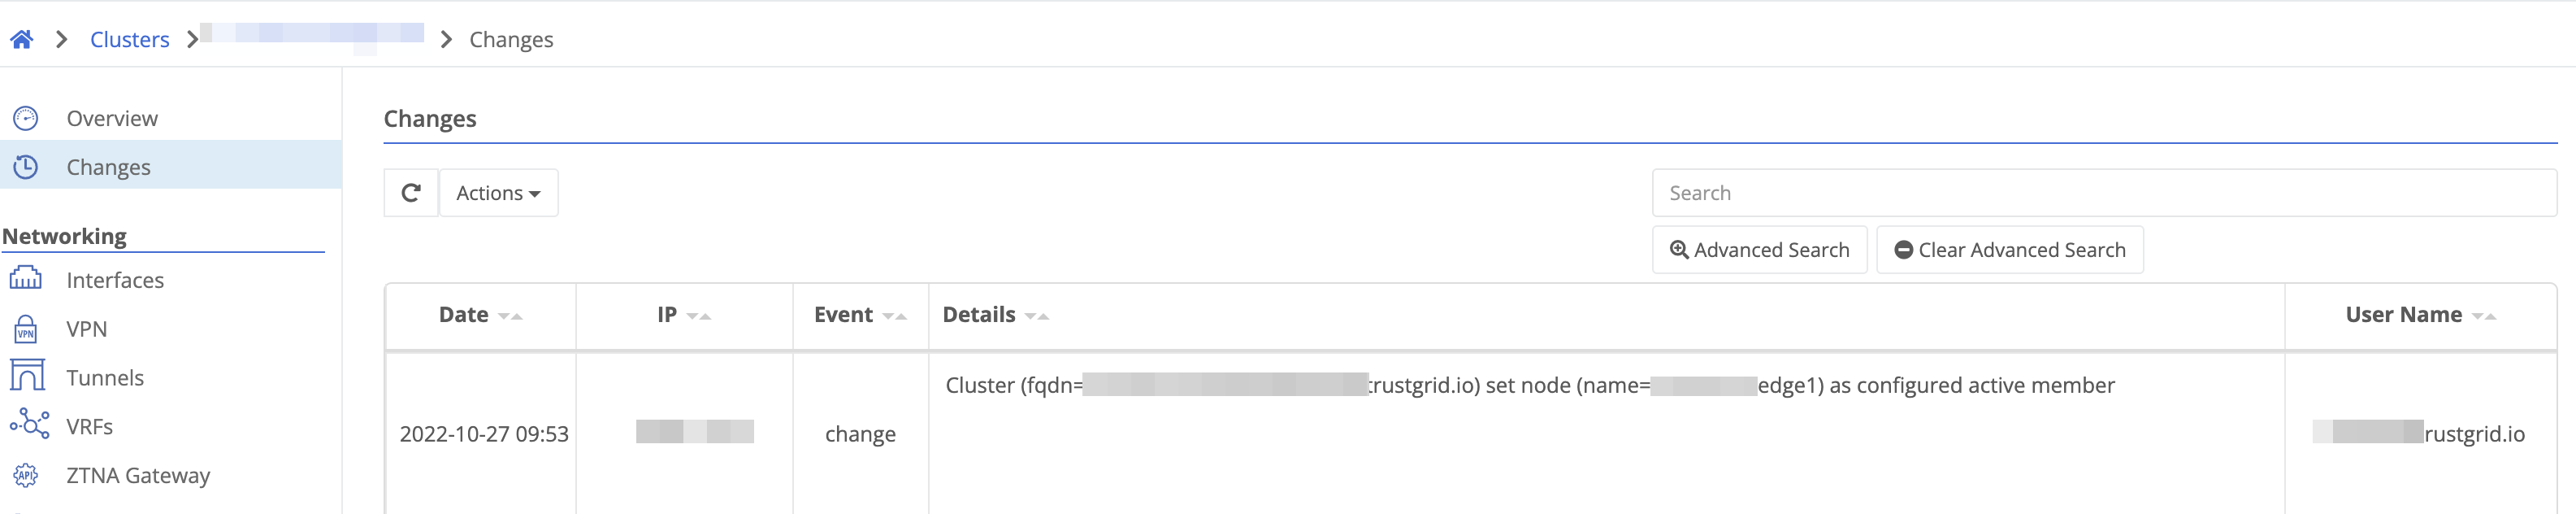This screenshot has height=514, width=2576.
Task: Sort table by Details column
Action: [995, 315]
